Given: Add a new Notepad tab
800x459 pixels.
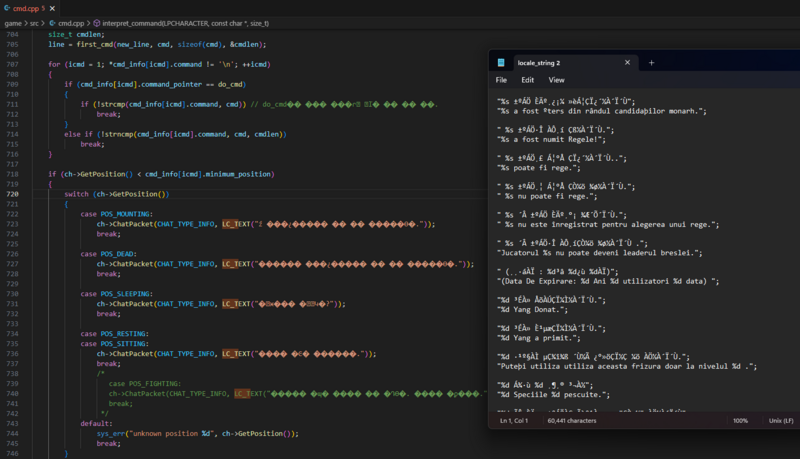Looking at the screenshot, I should [651, 63].
